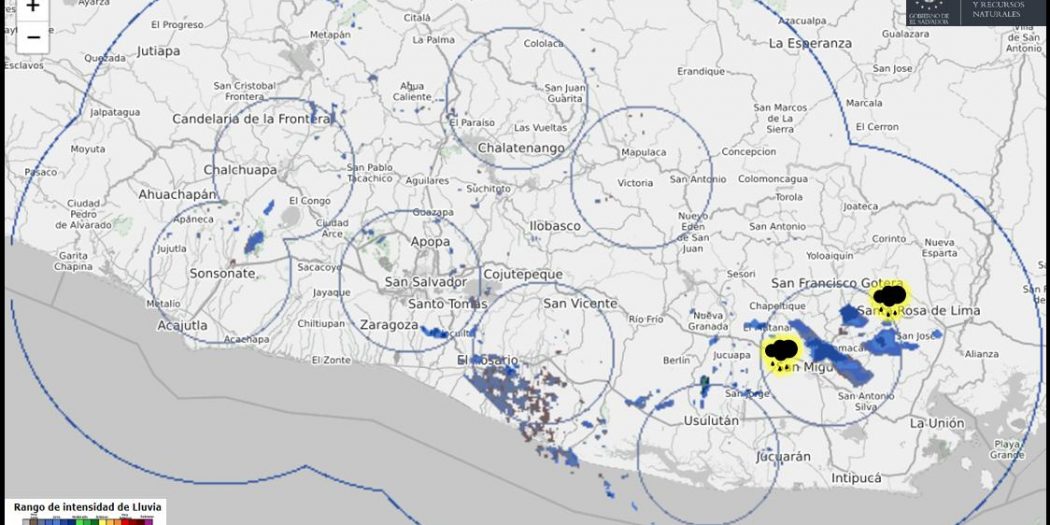Click the San Salvador city label
This screenshot has width=1050, height=525.
pos(426,282)
